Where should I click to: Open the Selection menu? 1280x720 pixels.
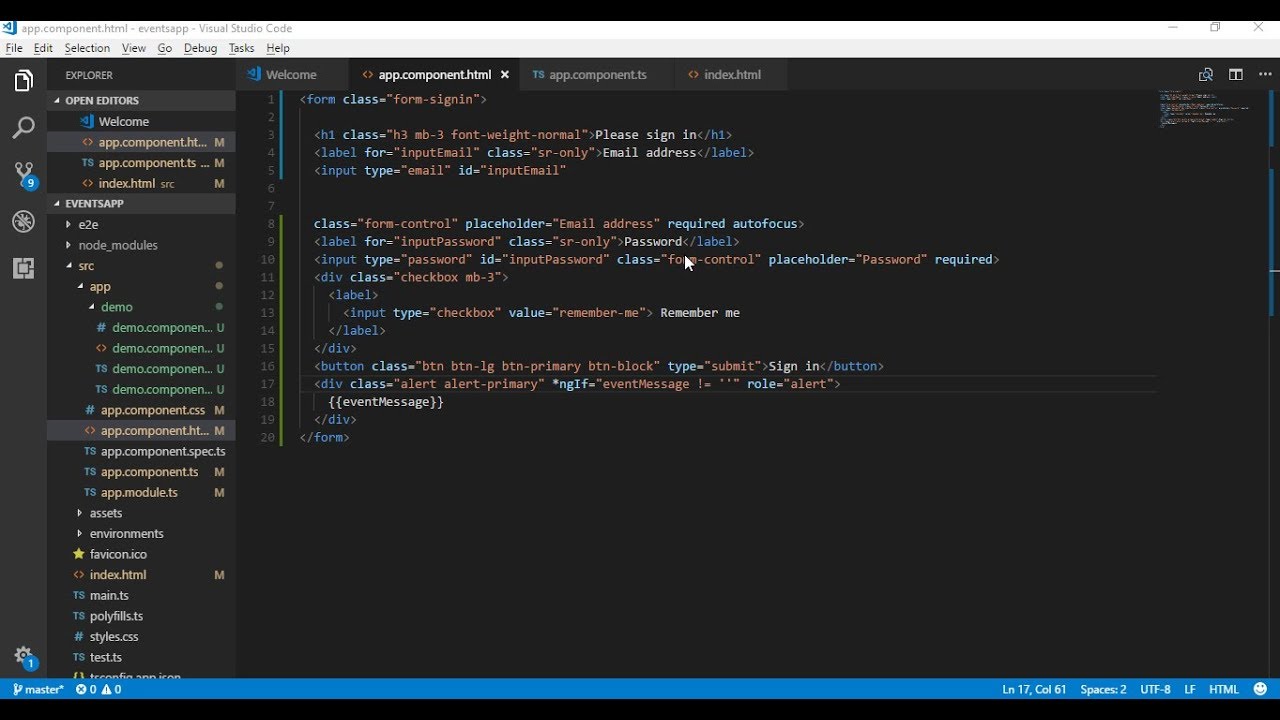87,48
